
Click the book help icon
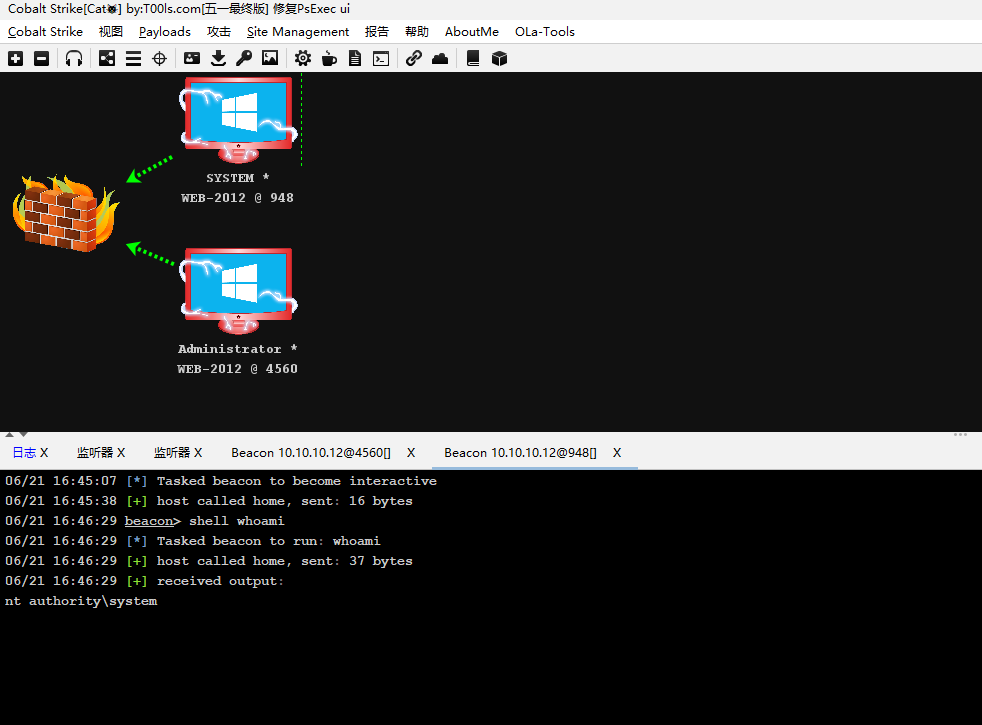click(x=473, y=59)
